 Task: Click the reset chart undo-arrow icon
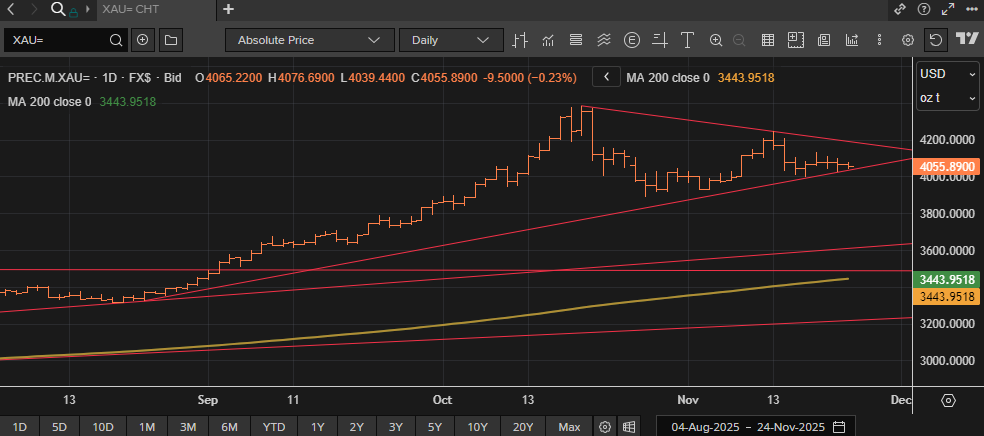935,40
